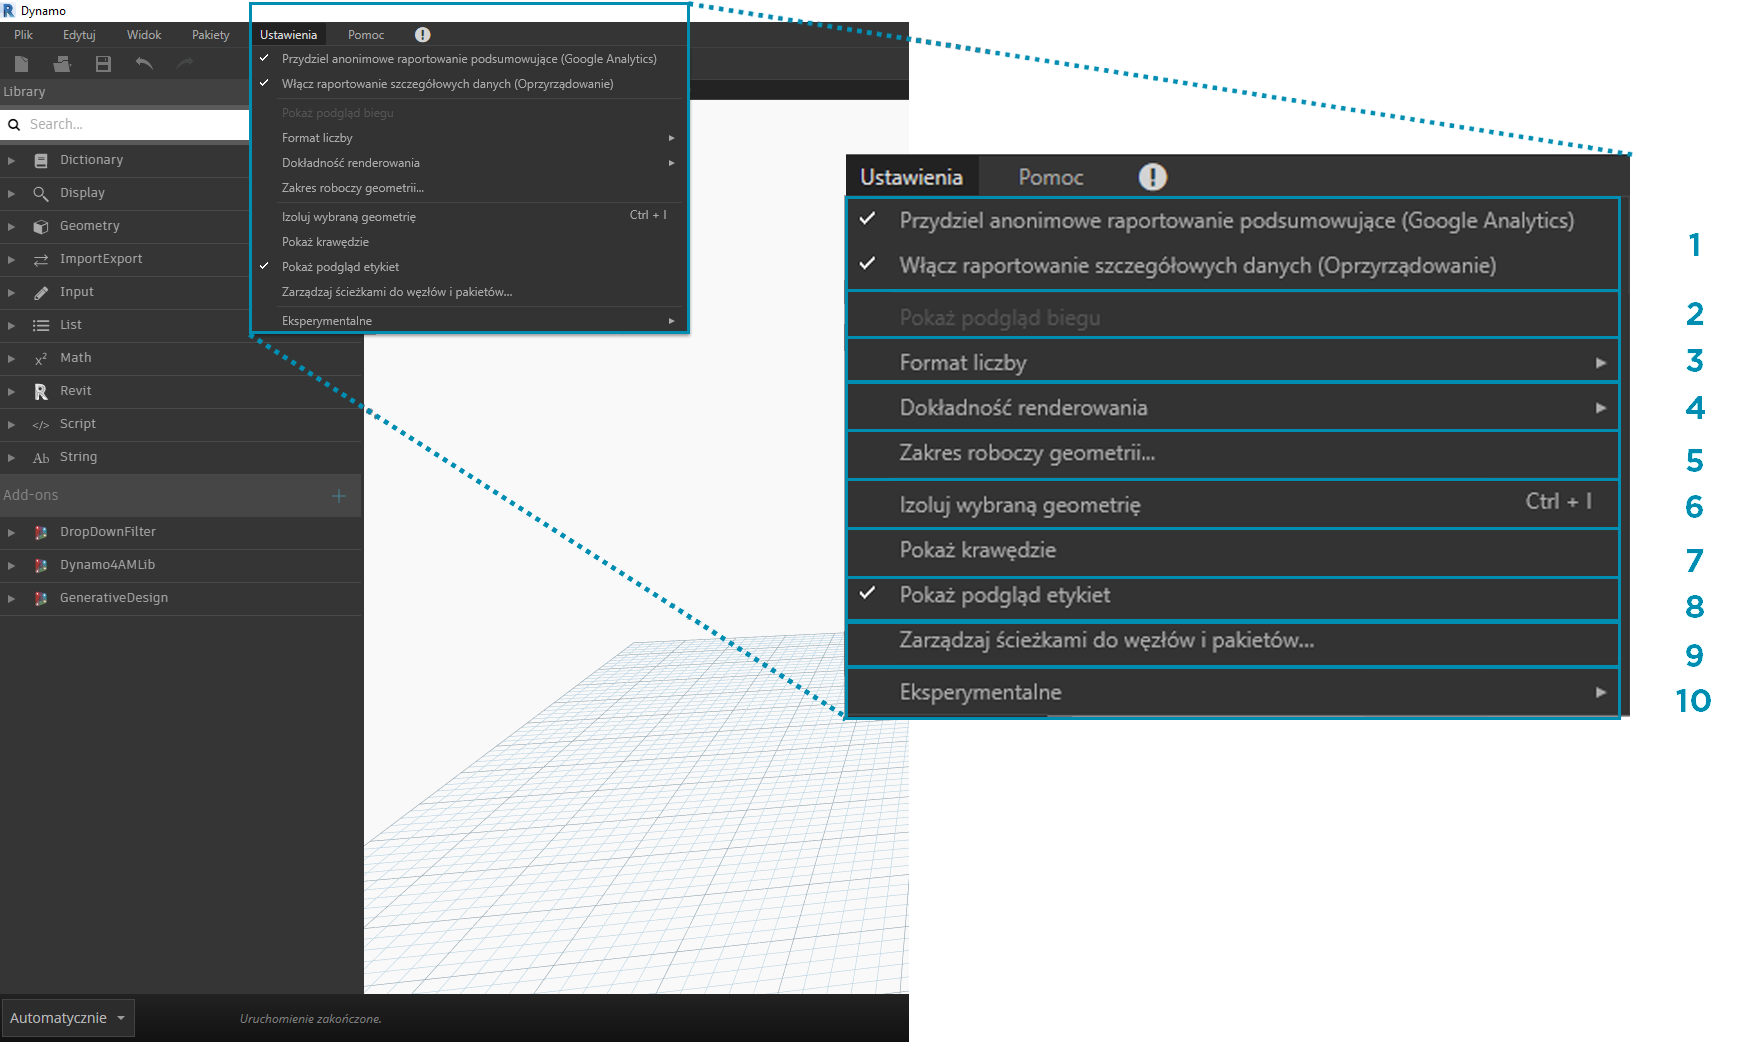Click the Revit R icon in Library list

[x=41, y=391]
